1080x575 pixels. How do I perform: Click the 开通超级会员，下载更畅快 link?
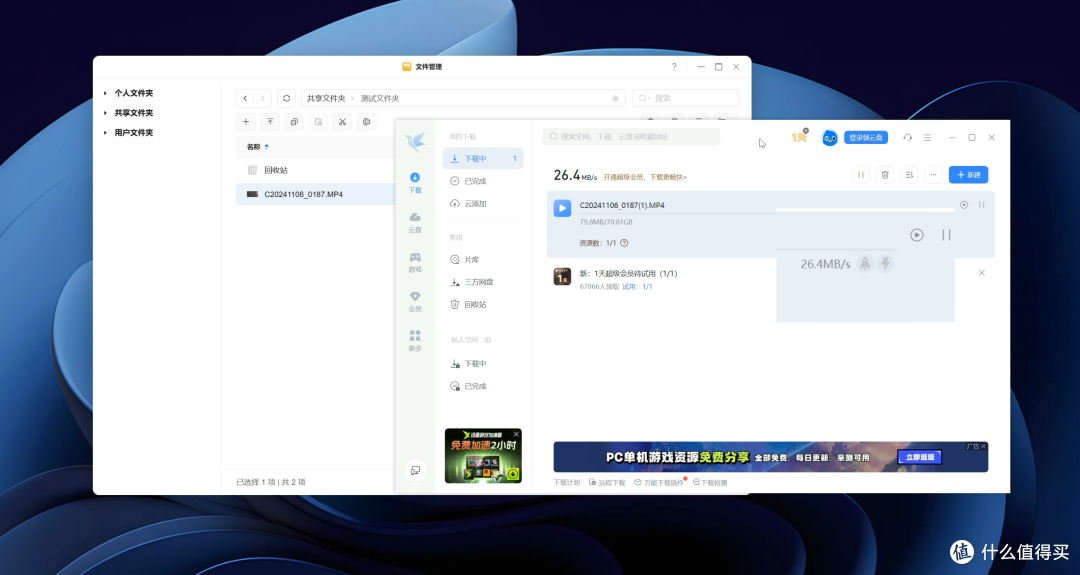click(x=645, y=177)
